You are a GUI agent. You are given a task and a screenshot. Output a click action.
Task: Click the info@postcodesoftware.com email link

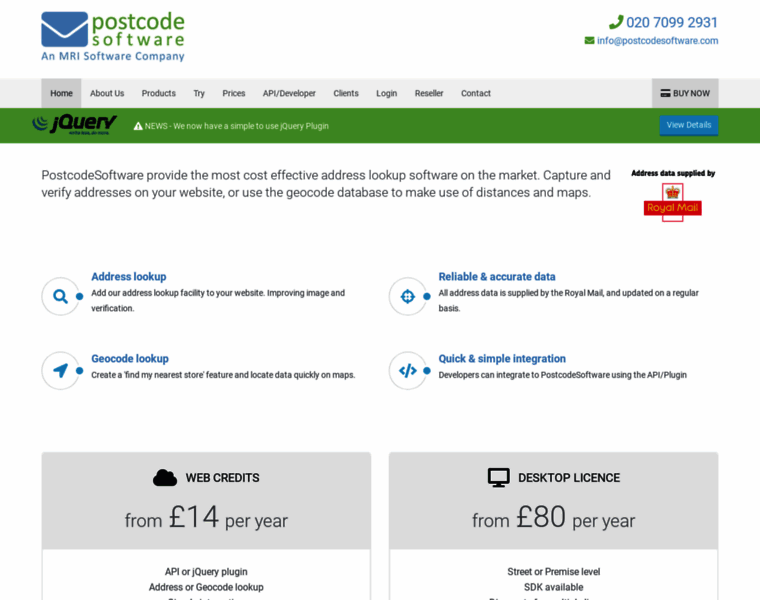pyautogui.click(x=658, y=41)
